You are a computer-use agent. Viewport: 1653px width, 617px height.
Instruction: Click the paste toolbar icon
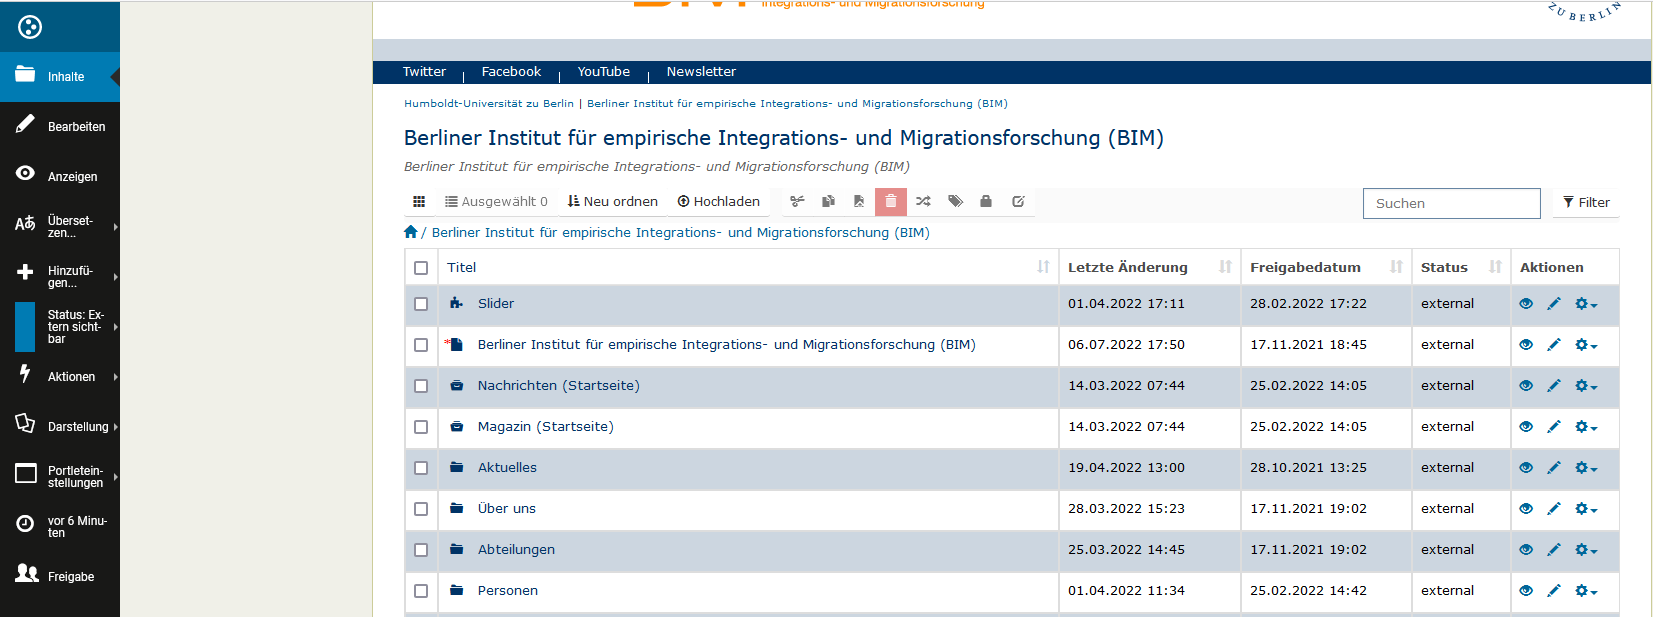pyautogui.click(x=859, y=202)
